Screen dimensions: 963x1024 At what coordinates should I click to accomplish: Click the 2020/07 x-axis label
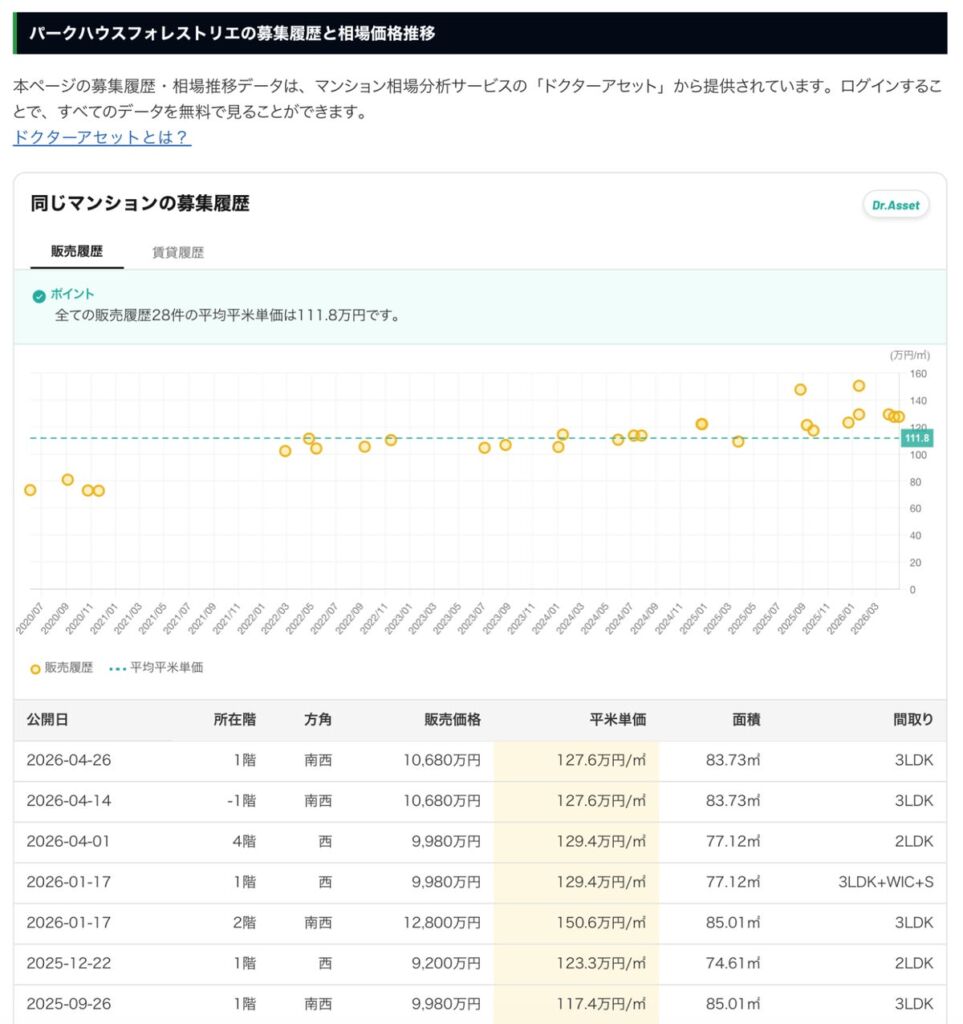point(29,618)
